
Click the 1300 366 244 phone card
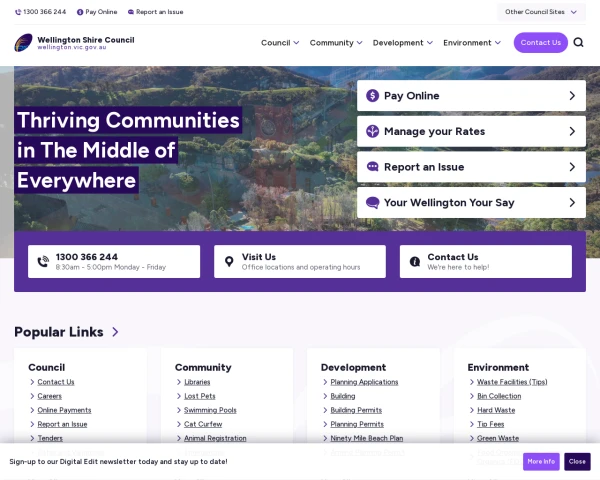tap(114, 261)
